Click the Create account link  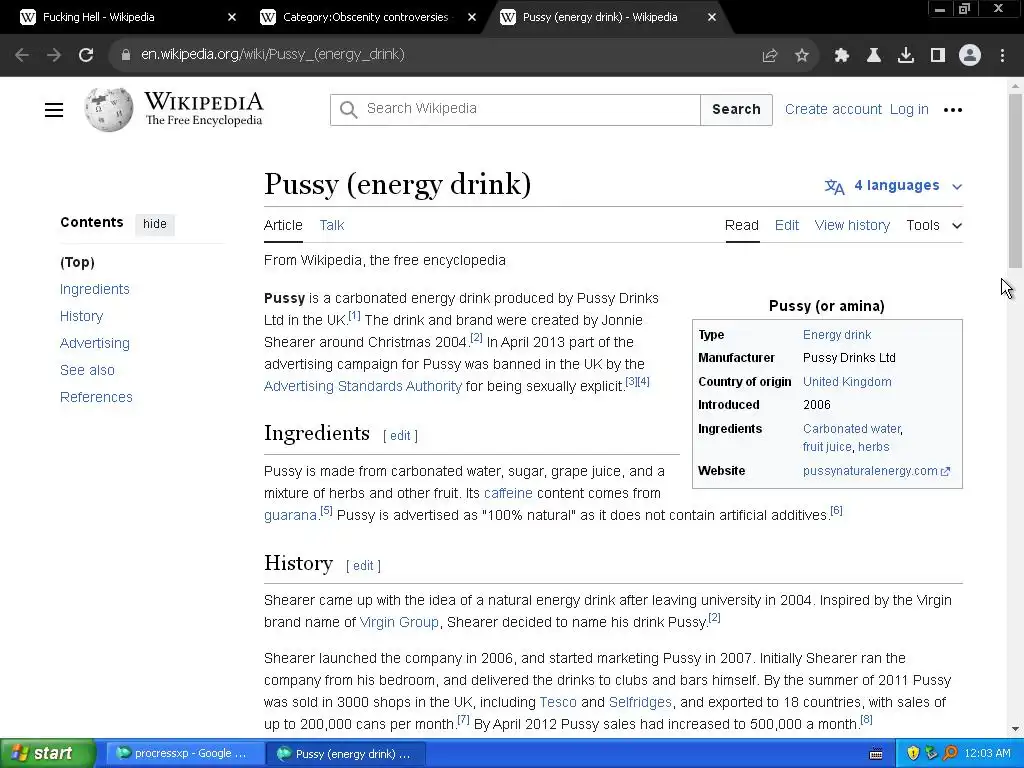tap(833, 110)
